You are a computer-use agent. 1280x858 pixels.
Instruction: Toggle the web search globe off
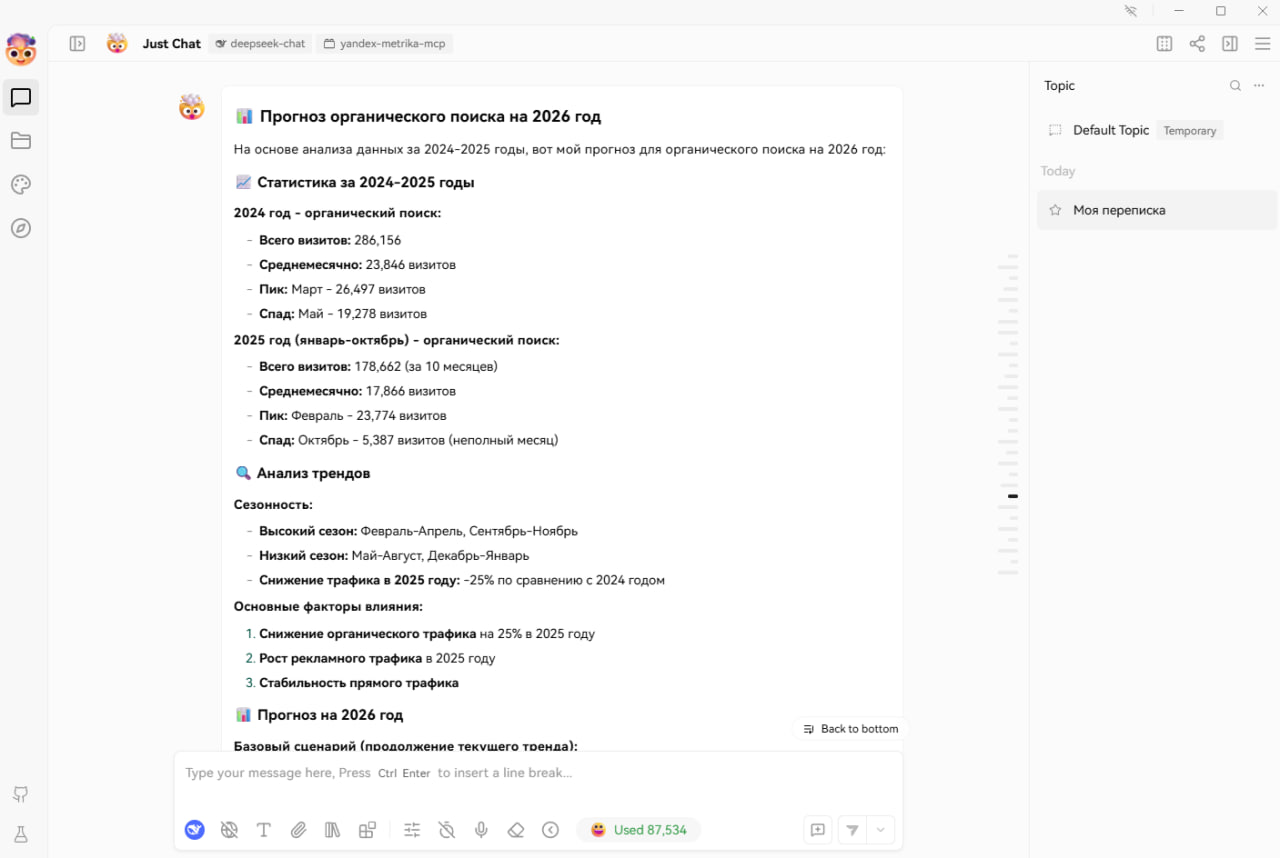(x=229, y=830)
